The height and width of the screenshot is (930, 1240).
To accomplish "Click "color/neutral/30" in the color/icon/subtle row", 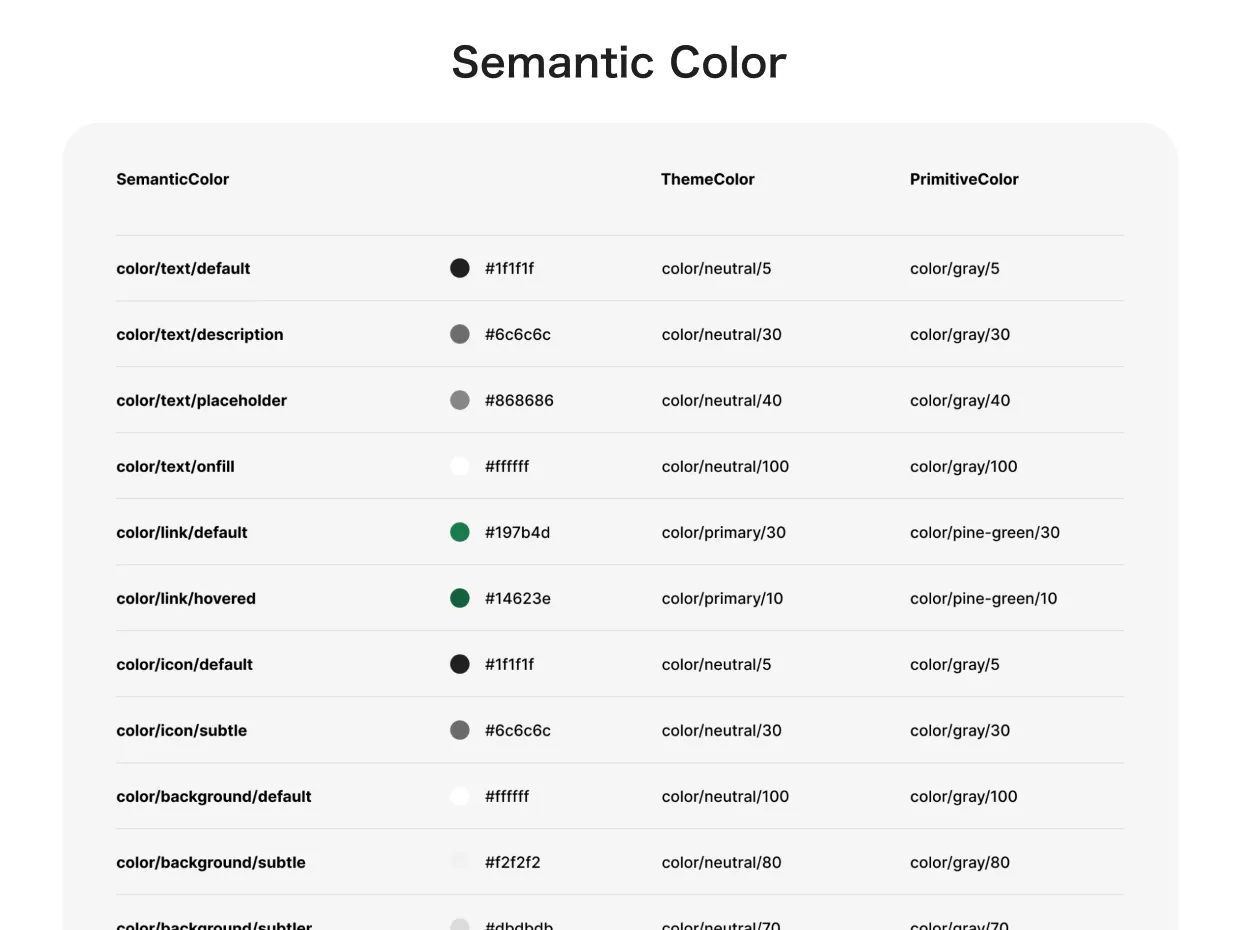I will click(722, 730).
